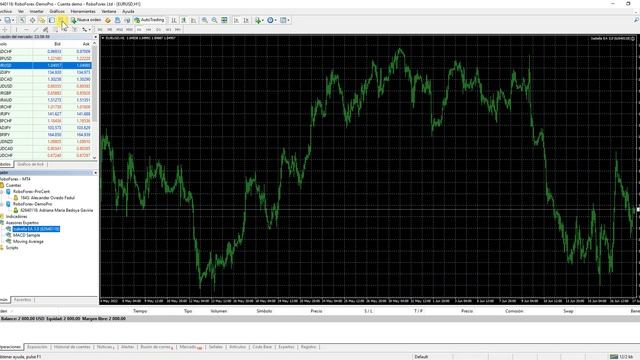Select the EURUSD row in Market Watch
Image resolution: width=640 pixels, height=360 pixels.
tap(46, 65)
